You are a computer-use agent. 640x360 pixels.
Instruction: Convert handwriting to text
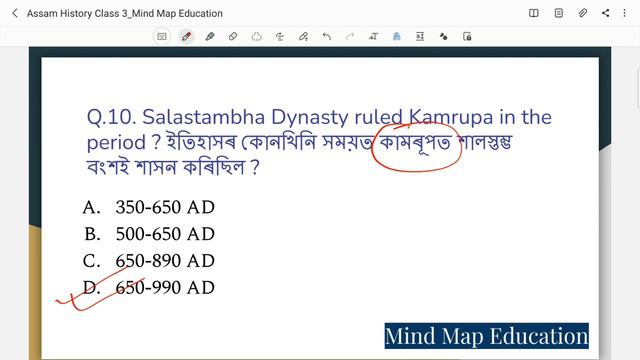pyautogui.click(x=373, y=37)
